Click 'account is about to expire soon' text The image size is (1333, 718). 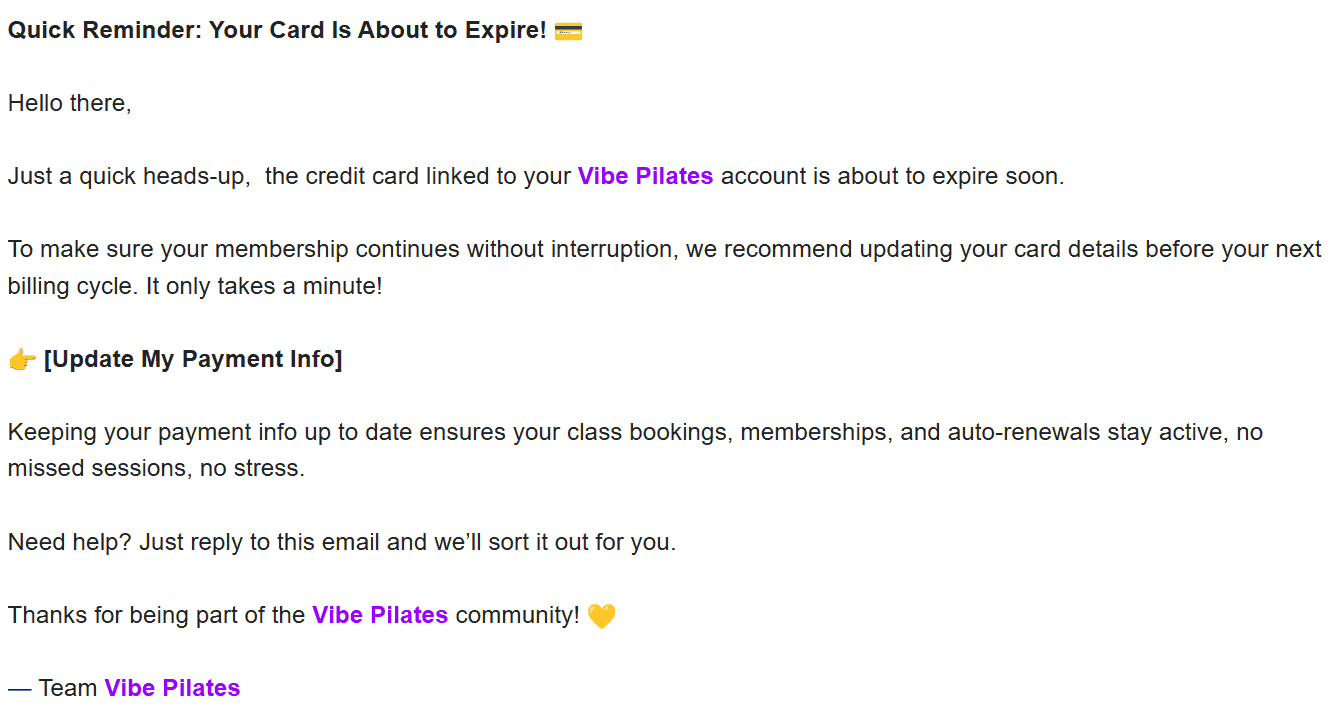click(892, 177)
